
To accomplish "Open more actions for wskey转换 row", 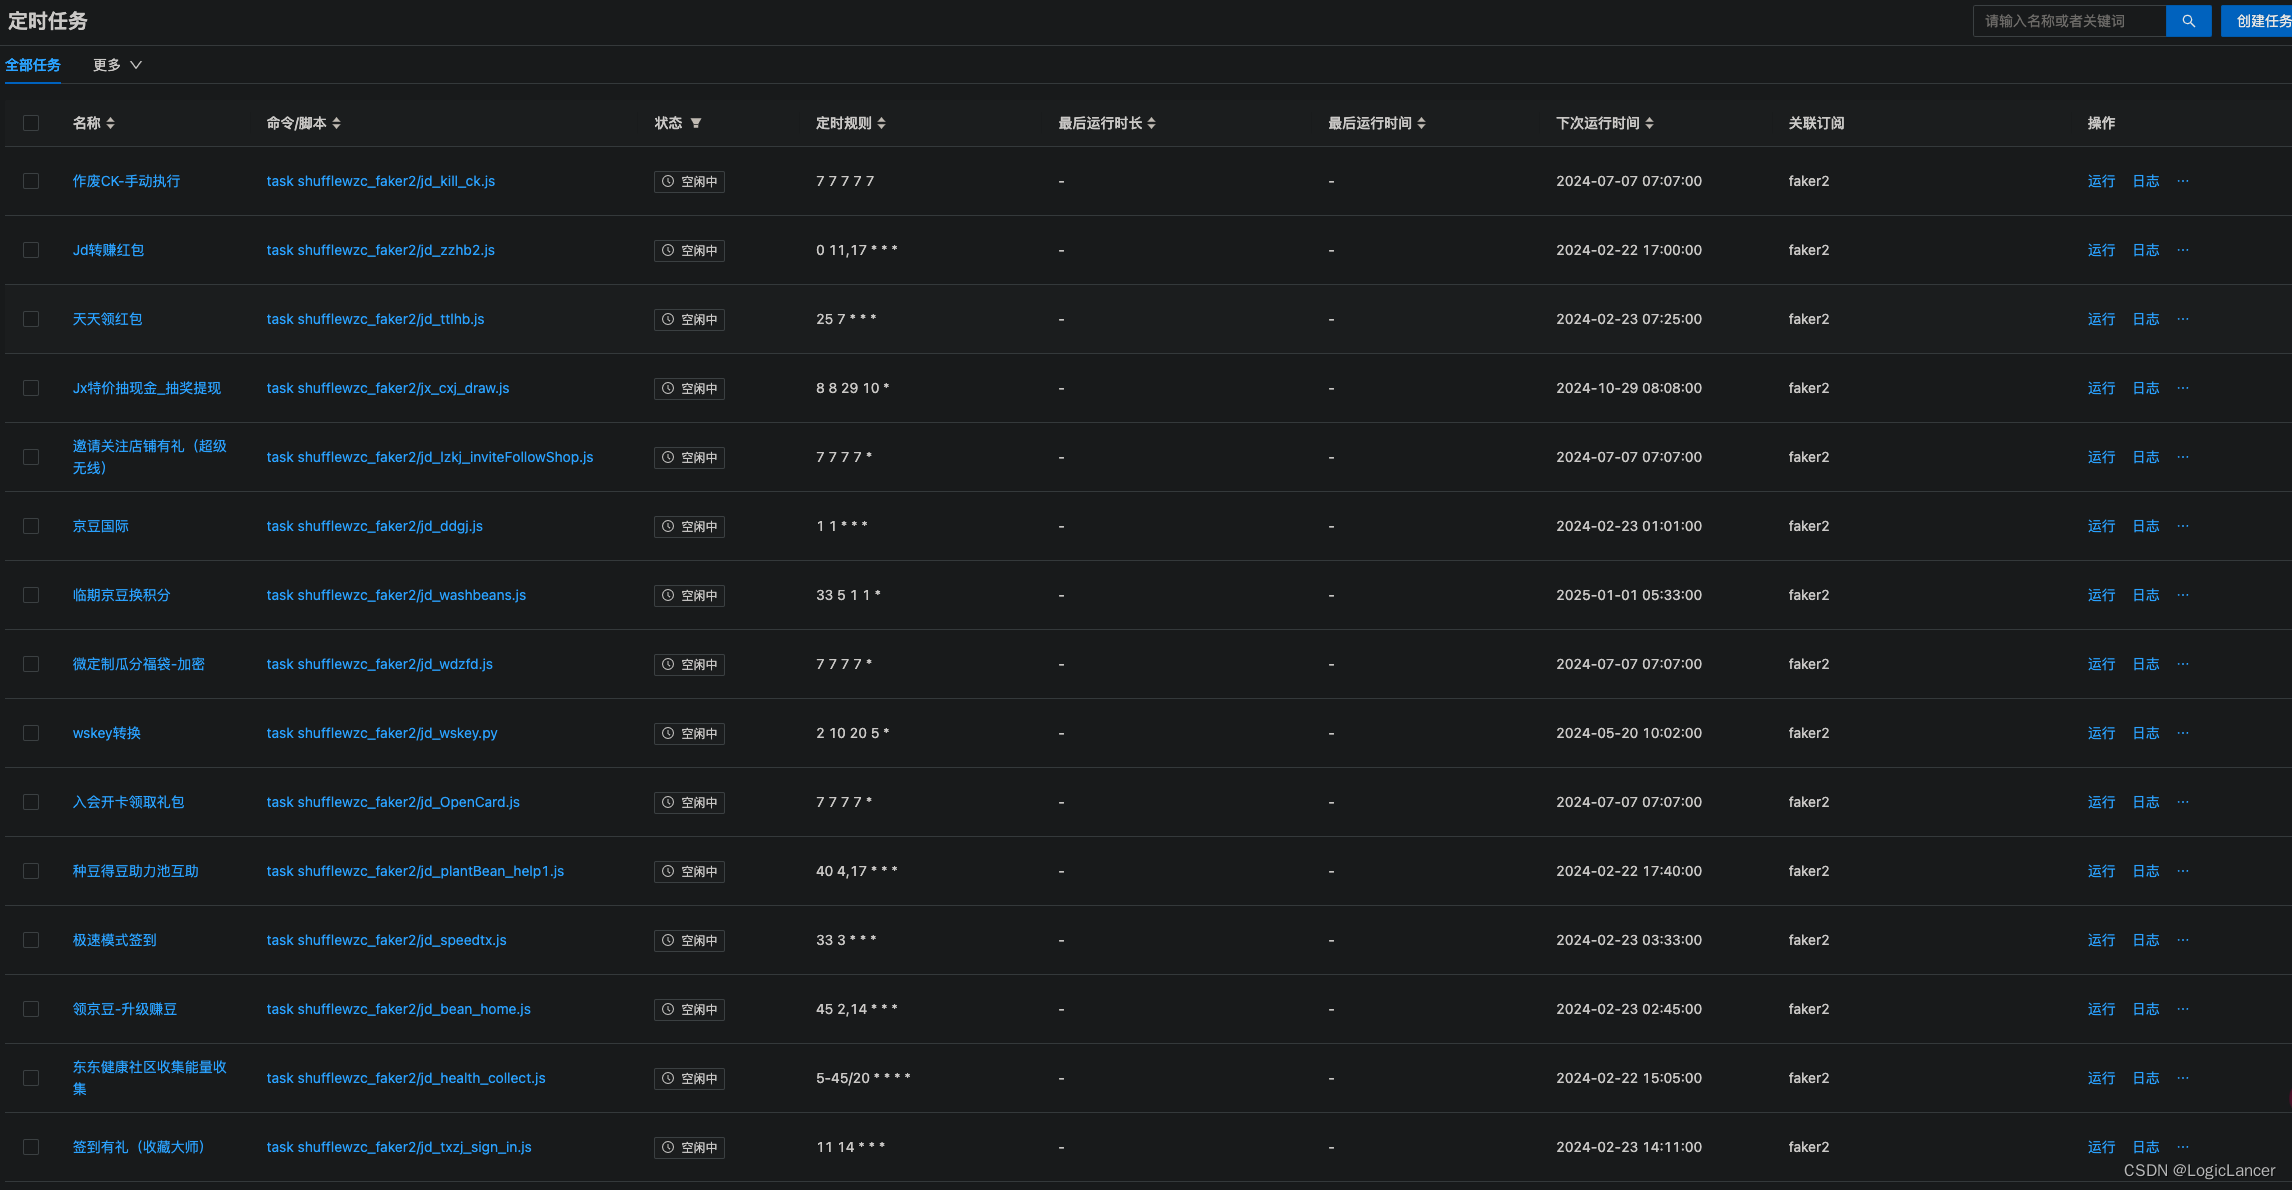I will 2183,733.
